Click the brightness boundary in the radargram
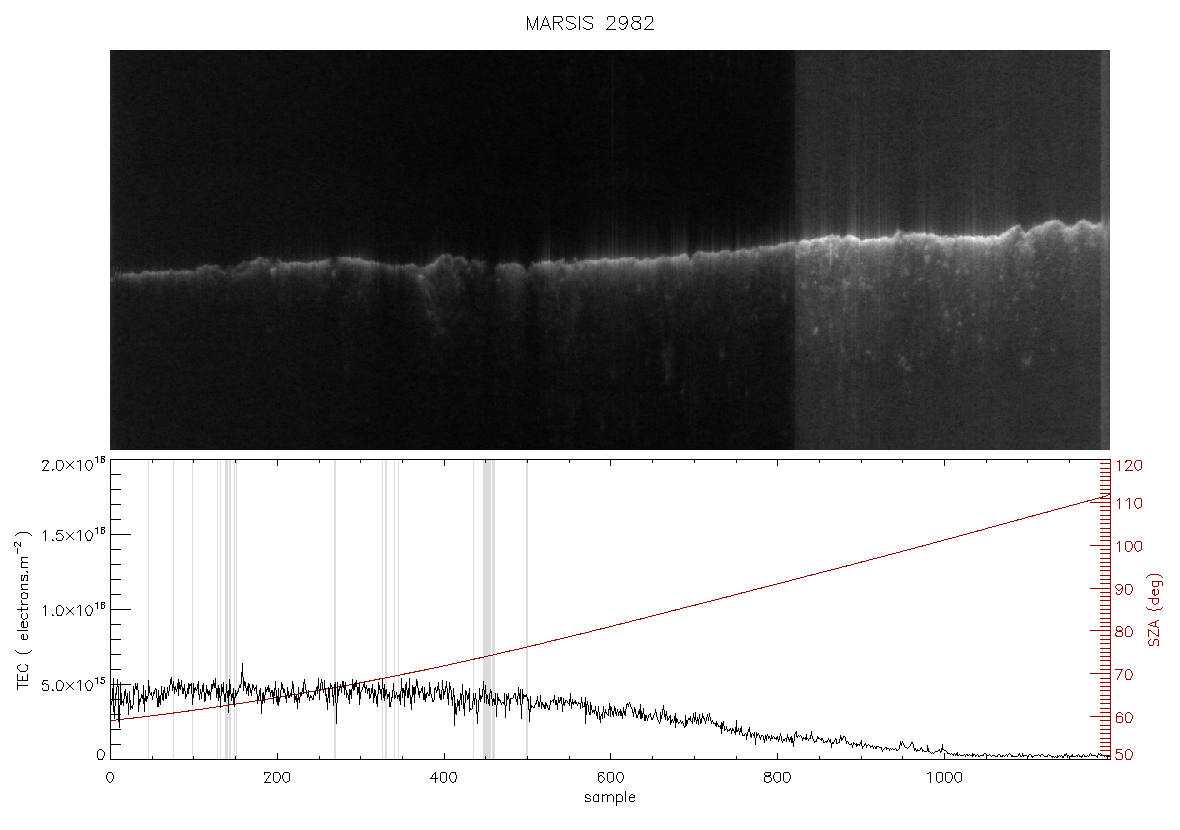The width and height of the screenshot is (1180, 830). point(795,250)
